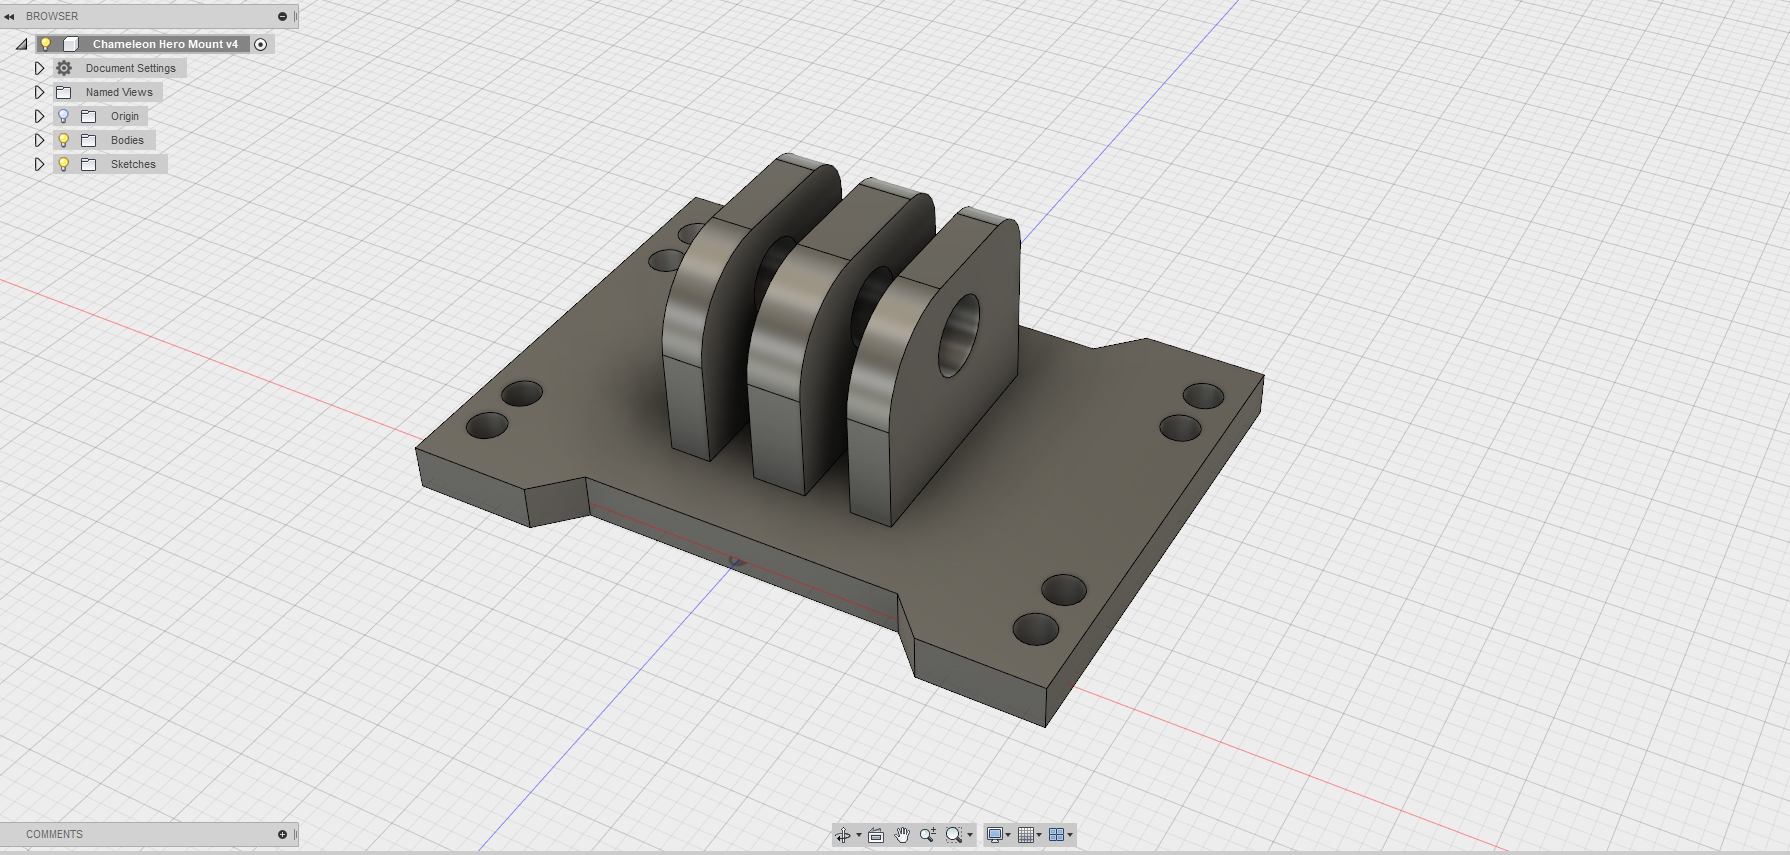Screen dimensions: 1790x855
Task: Minimize the Browser panel using minus button
Action: 282,16
